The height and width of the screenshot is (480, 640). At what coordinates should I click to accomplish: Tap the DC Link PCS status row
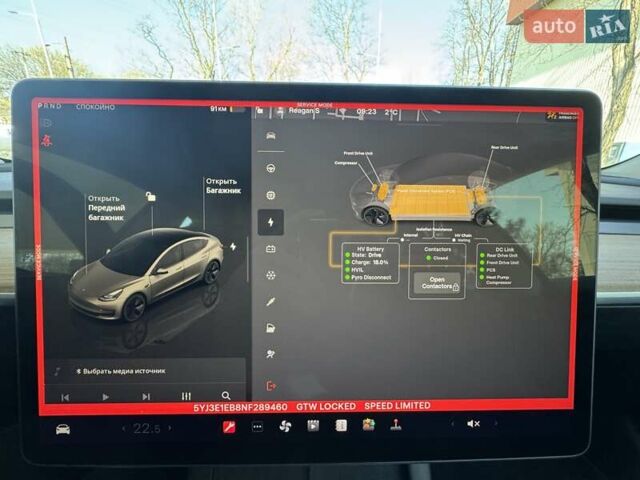pos(488,270)
